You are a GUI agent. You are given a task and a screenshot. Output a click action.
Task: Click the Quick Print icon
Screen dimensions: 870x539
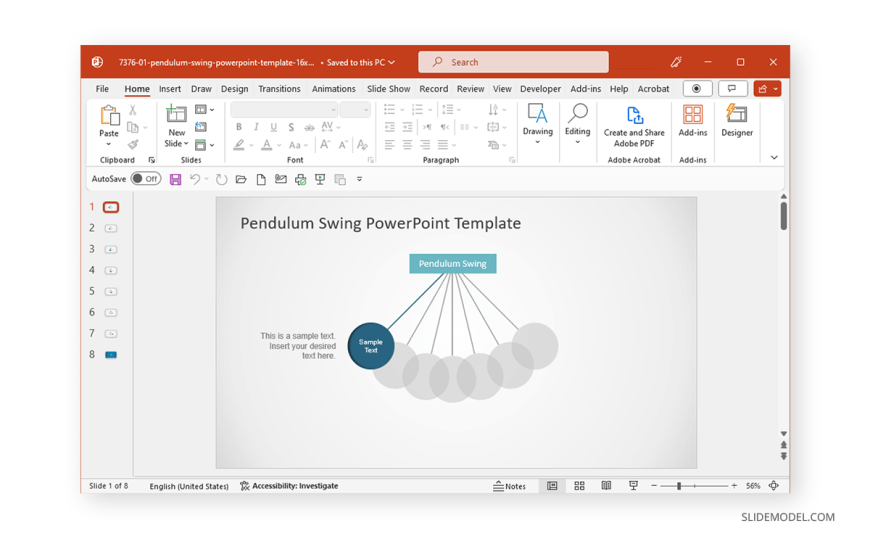click(x=301, y=179)
